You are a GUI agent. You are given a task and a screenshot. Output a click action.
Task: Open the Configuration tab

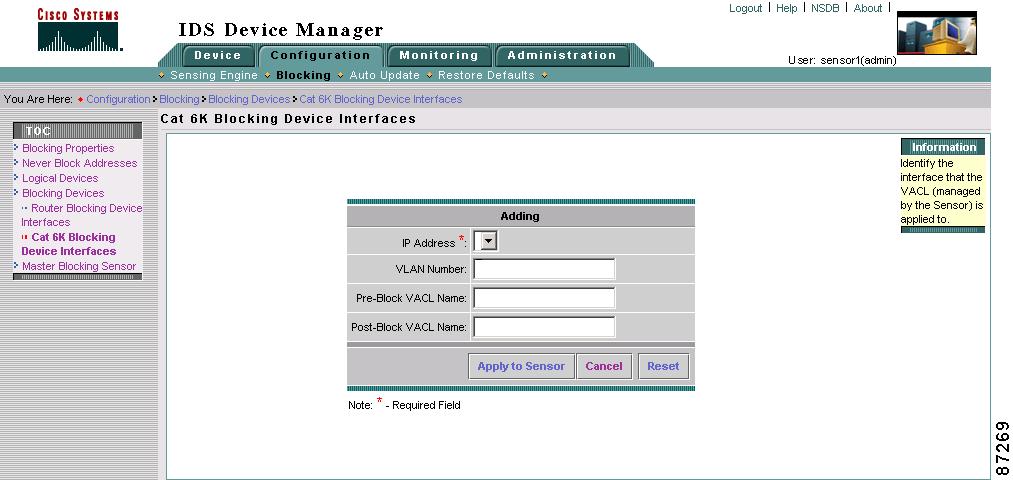[x=320, y=56]
